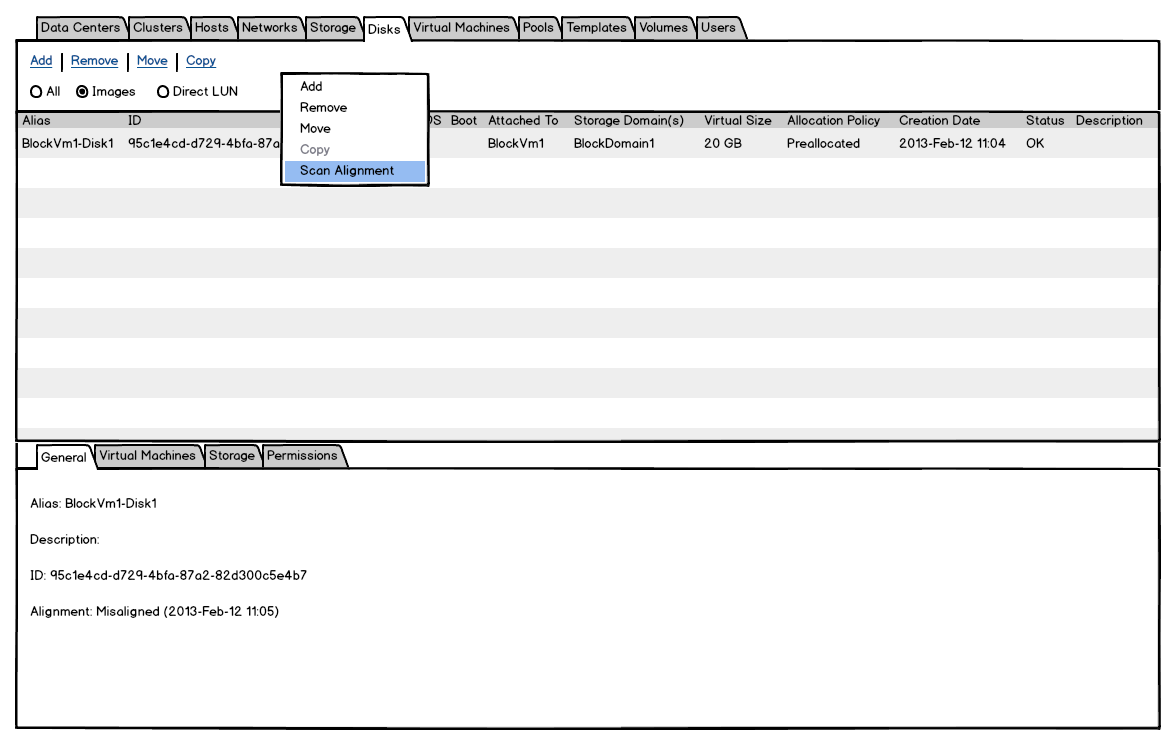Switch to the Storage main tab
The width and height of the screenshot is (1176, 745).
pos(332,28)
